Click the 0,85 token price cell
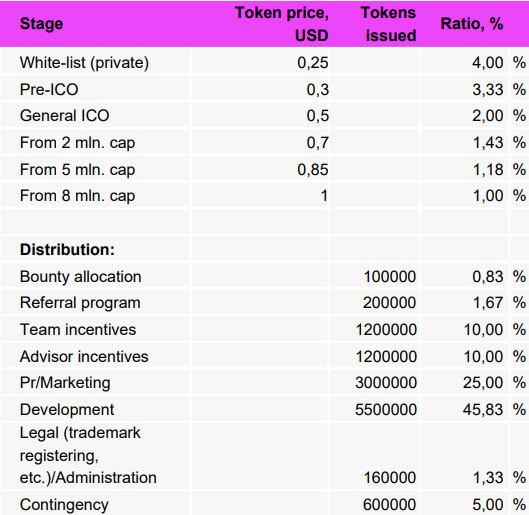Screen dimensions: 529x515 [313, 170]
